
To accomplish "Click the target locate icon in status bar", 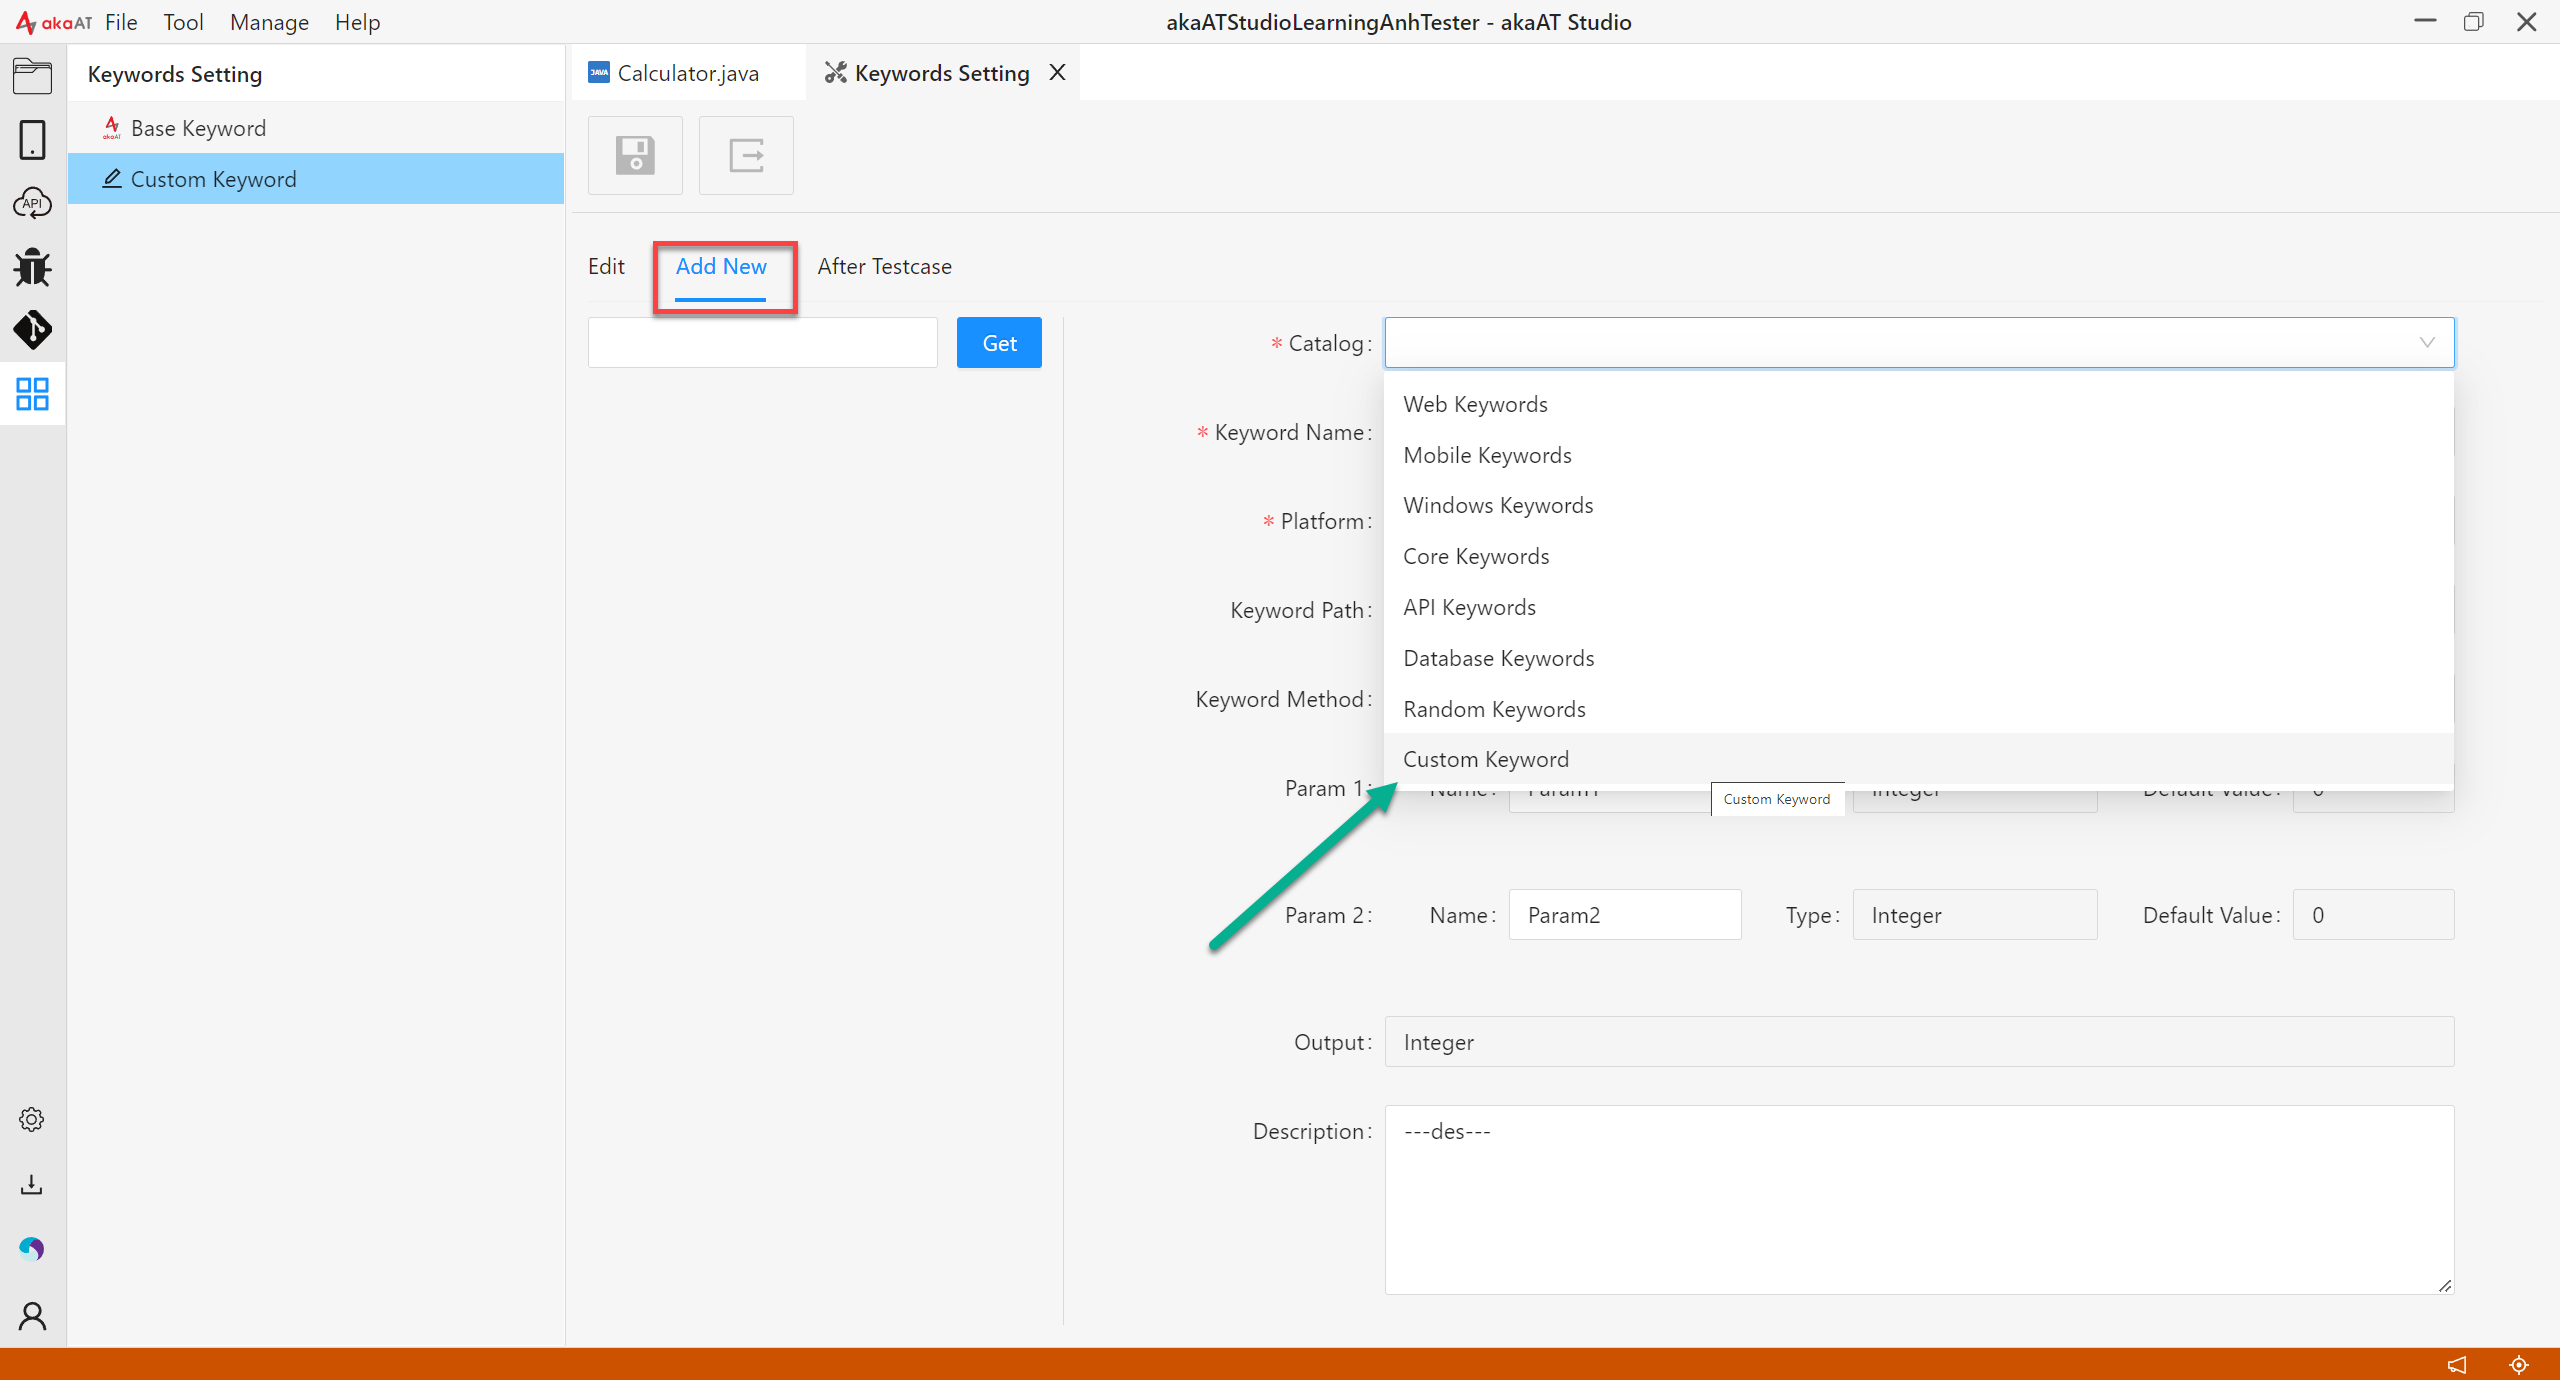I will pos(2519,1364).
